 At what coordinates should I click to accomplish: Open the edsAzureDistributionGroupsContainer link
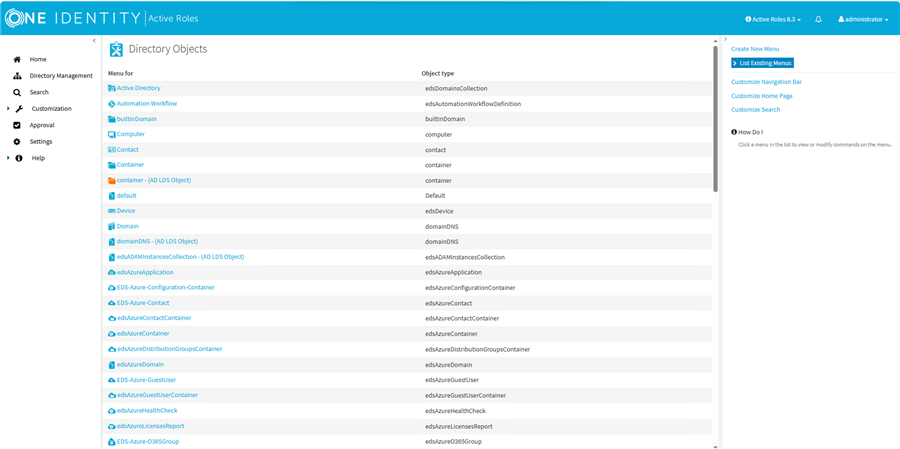pyautogui.click(x=169, y=349)
